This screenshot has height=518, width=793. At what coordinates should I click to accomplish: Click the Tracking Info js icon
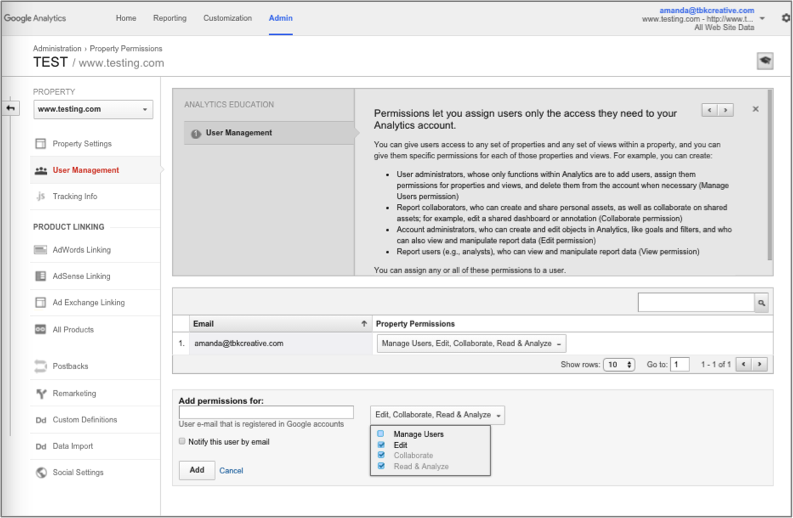click(40, 196)
